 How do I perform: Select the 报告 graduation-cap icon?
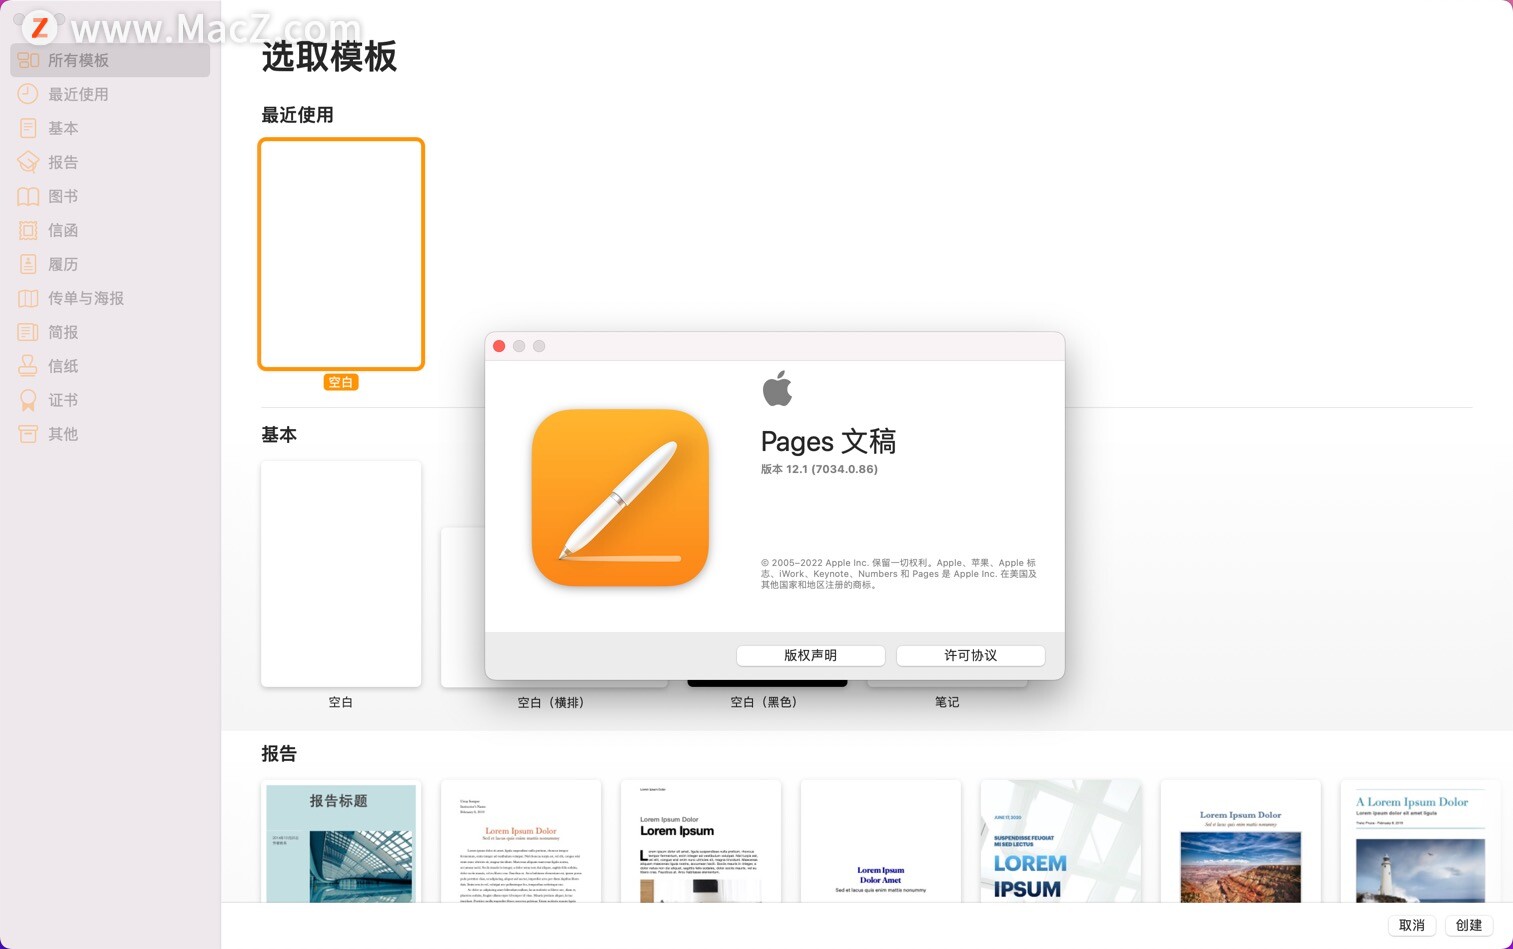28,162
